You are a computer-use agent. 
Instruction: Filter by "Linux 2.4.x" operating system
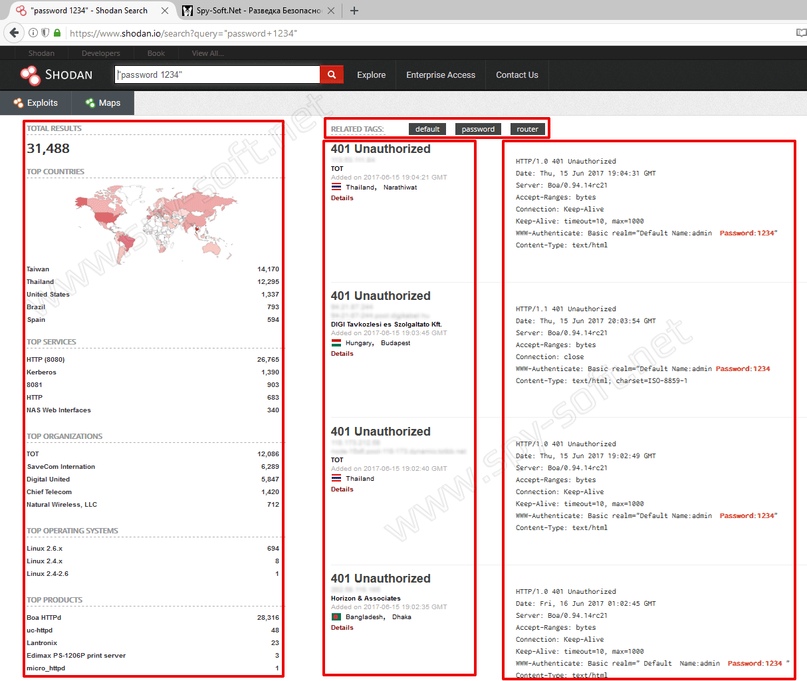153,561
